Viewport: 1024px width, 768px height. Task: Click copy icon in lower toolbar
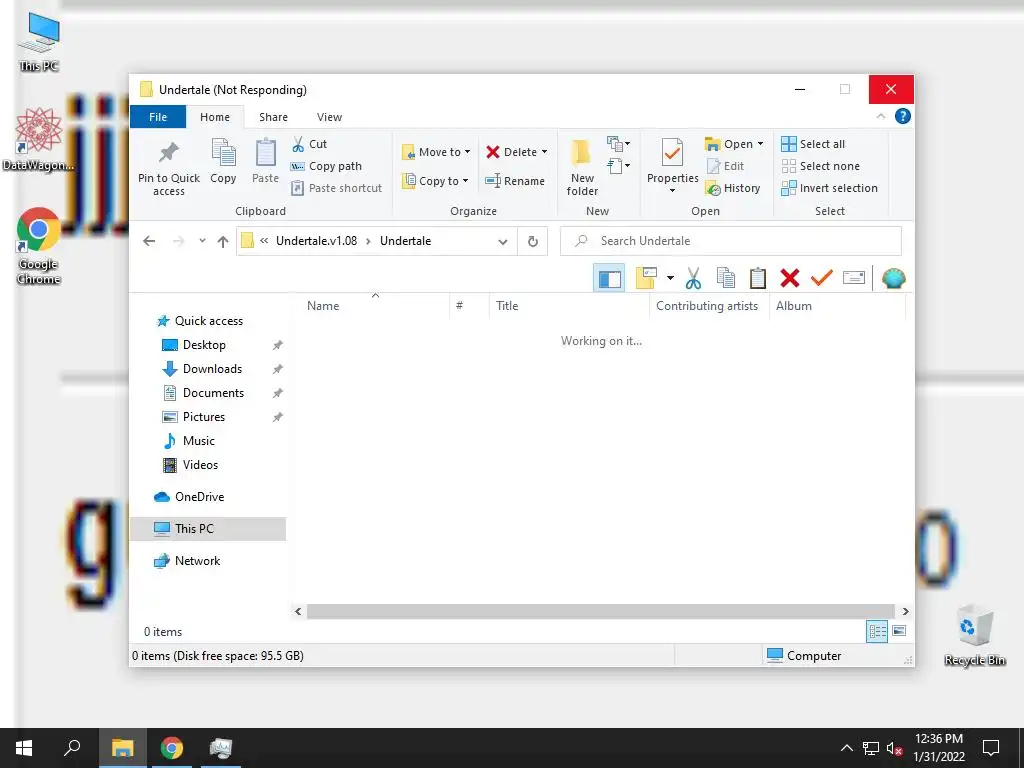pos(726,278)
